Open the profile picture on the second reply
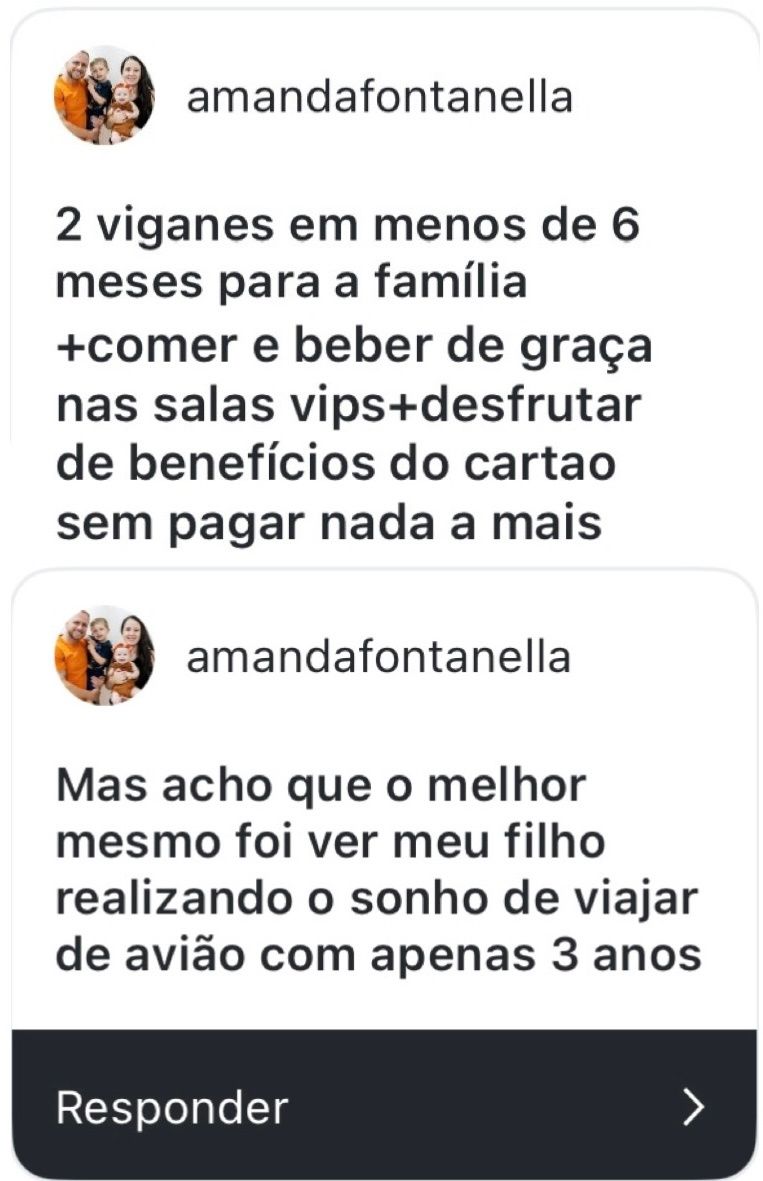Viewport: 763px width, 1181px height. coord(104,655)
